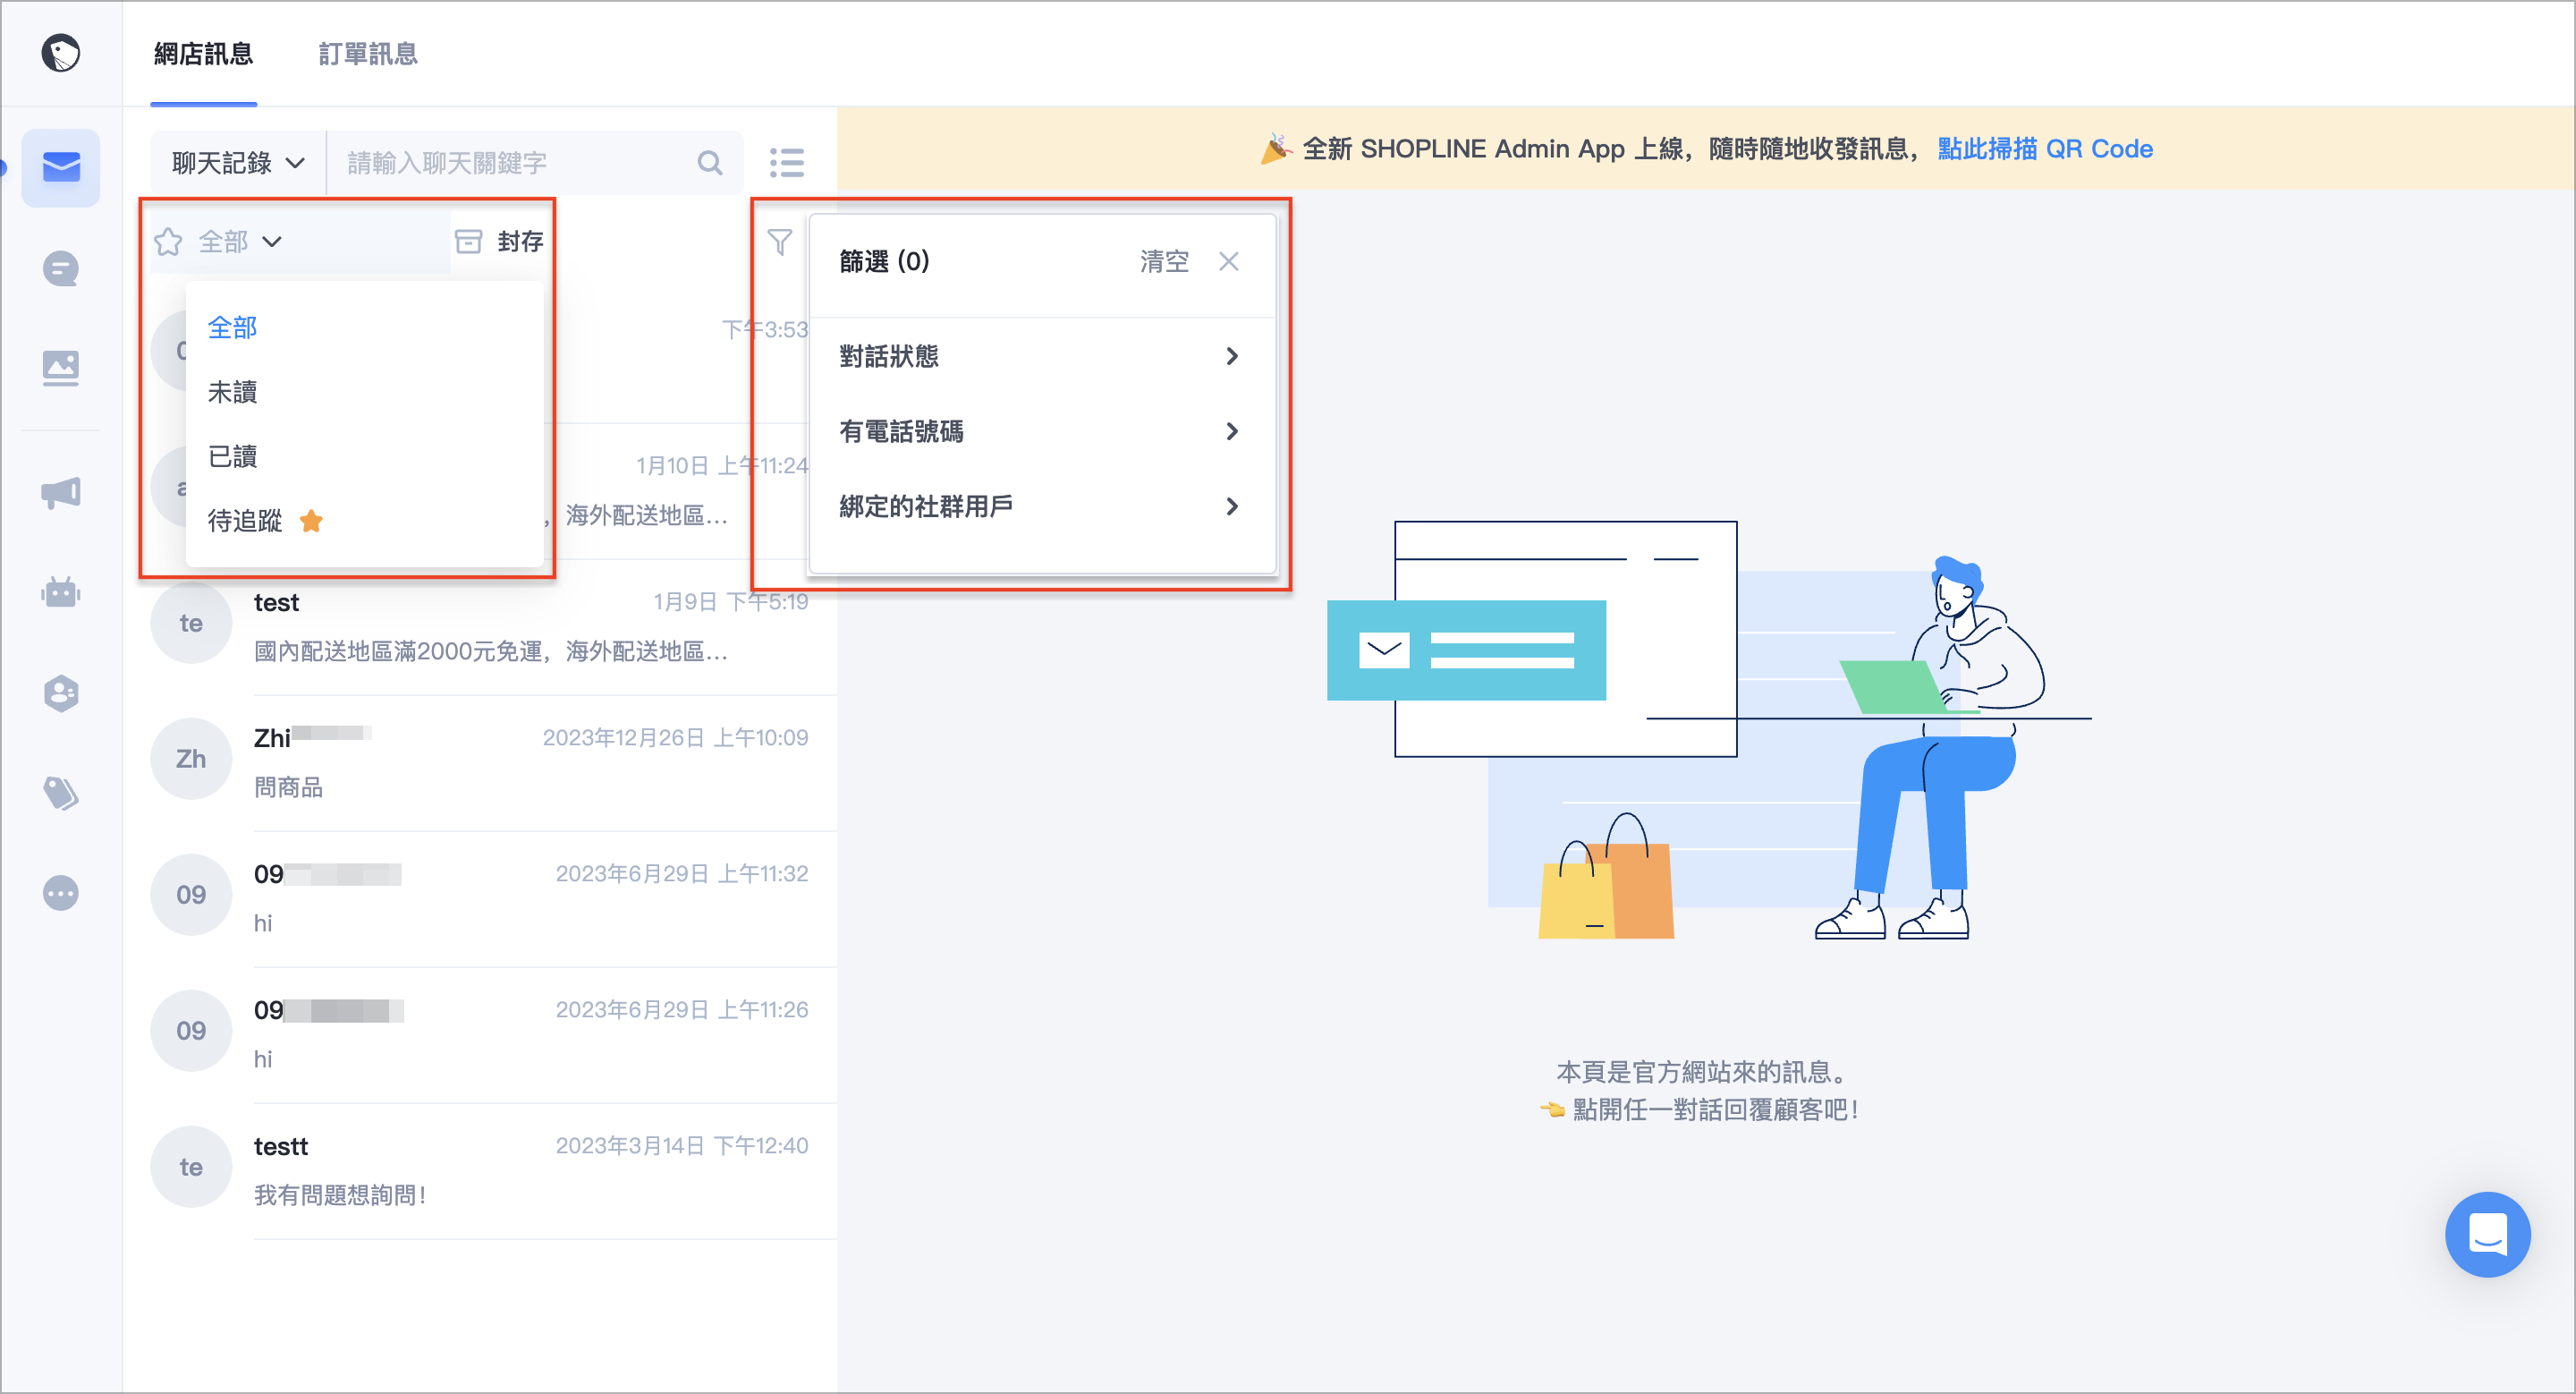Open the list view icon beside search

click(x=787, y=162)
